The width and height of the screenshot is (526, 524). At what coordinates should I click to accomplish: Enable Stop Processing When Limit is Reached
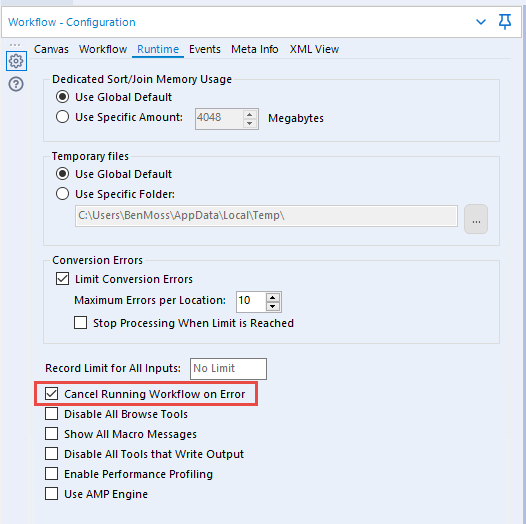click(81, 323)
